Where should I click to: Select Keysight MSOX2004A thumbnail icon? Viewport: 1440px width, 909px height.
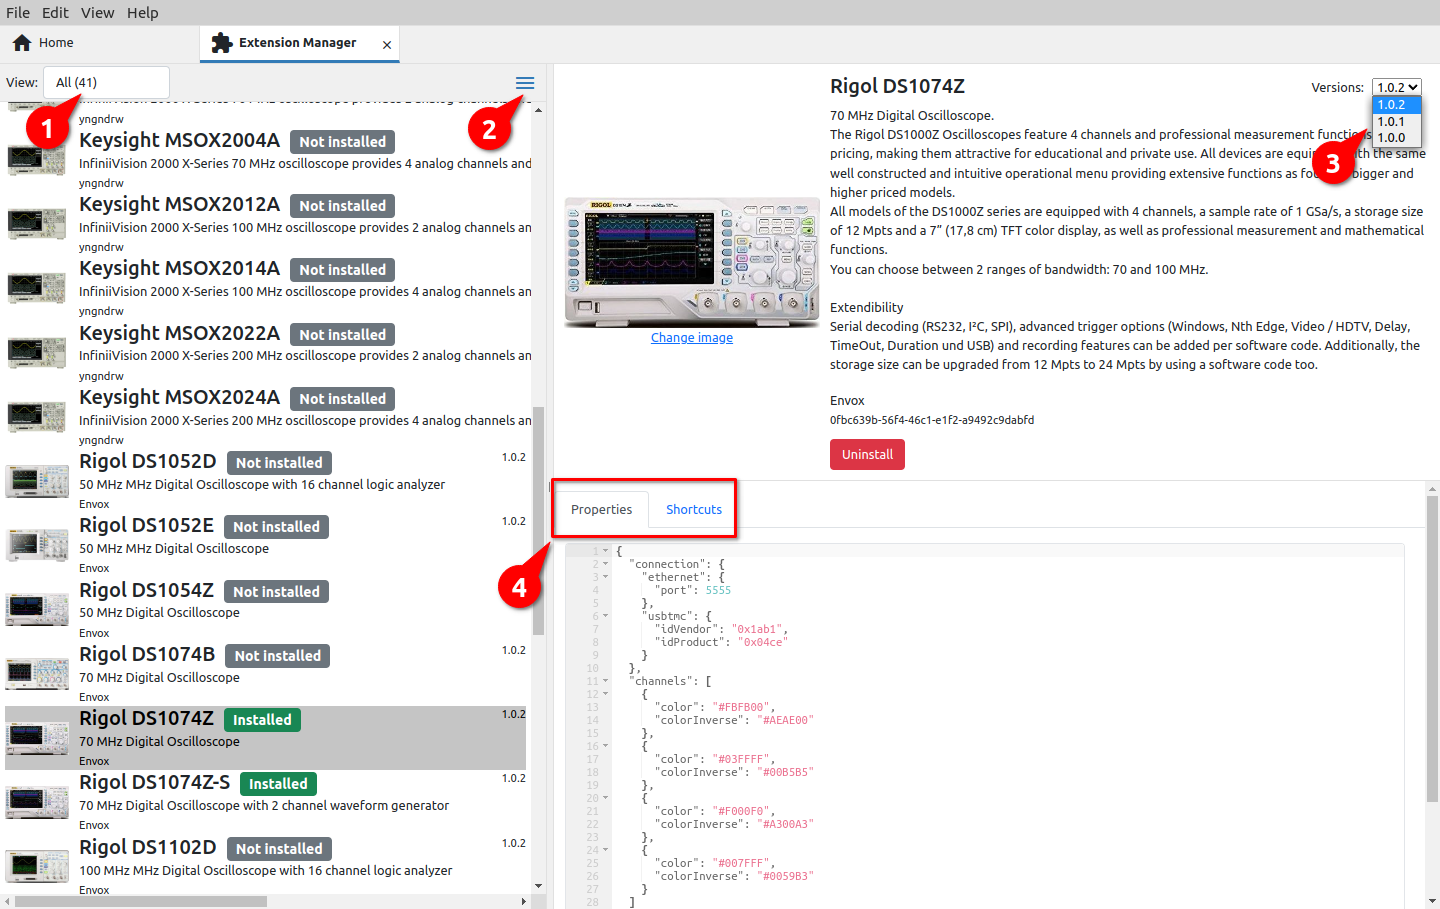37,160
